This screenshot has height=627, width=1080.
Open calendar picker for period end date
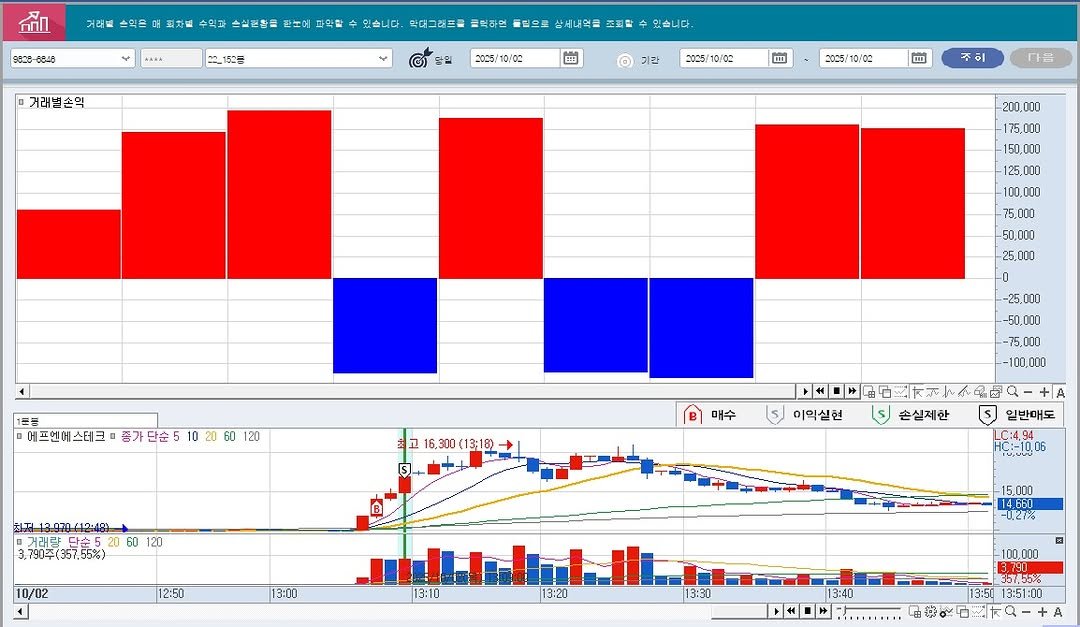pyautogui.click(x=919, y=59)
